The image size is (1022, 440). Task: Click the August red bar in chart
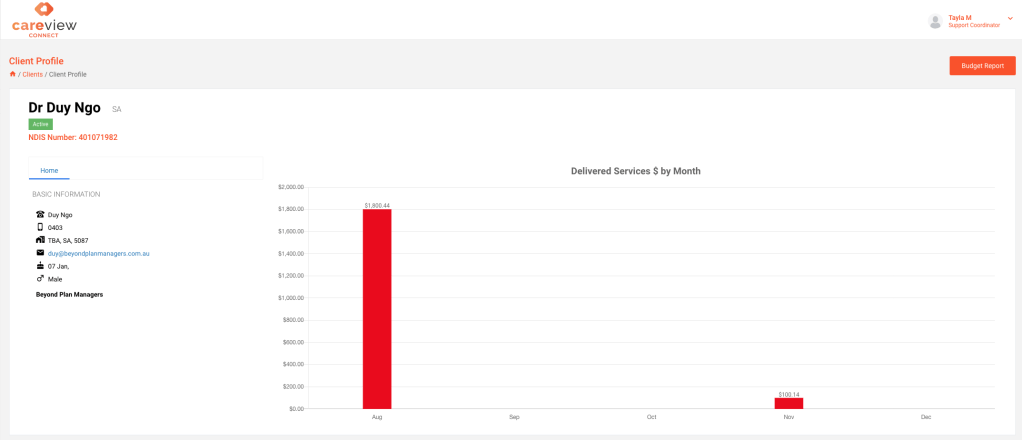tap(377, 308)
